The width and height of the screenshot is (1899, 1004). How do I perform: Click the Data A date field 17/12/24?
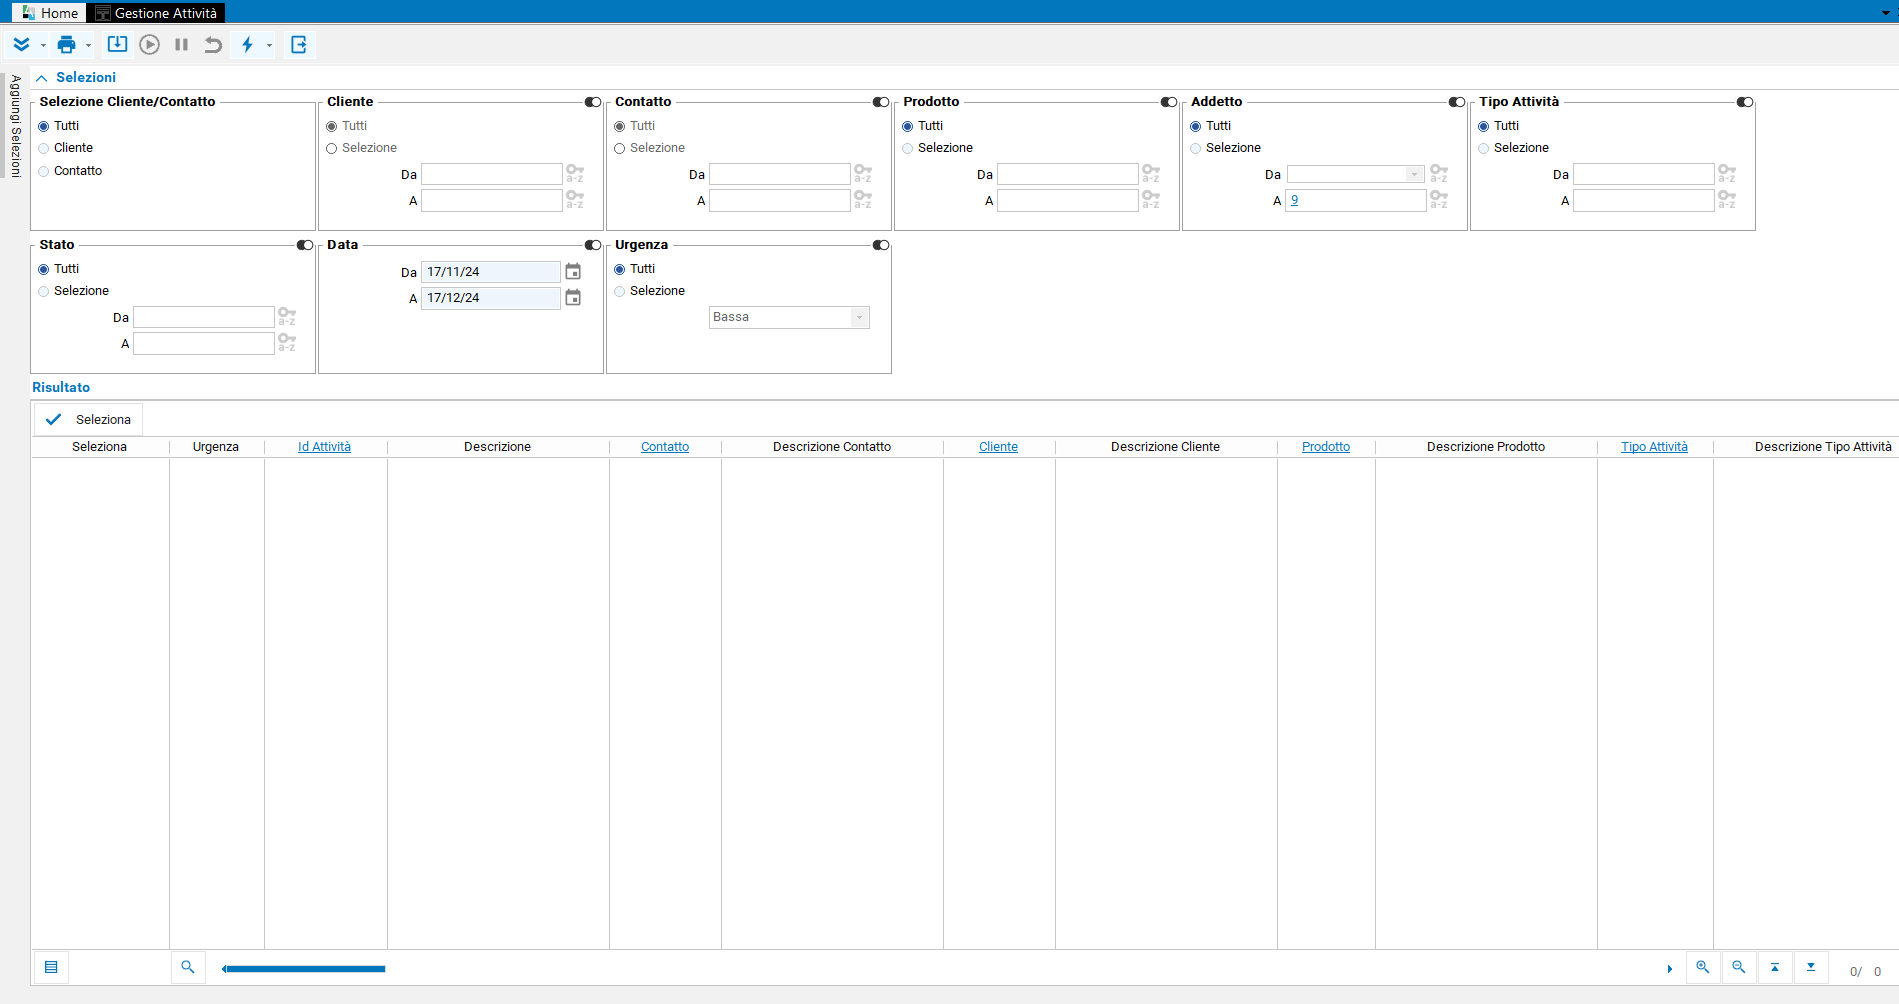[x=490, y=298]
